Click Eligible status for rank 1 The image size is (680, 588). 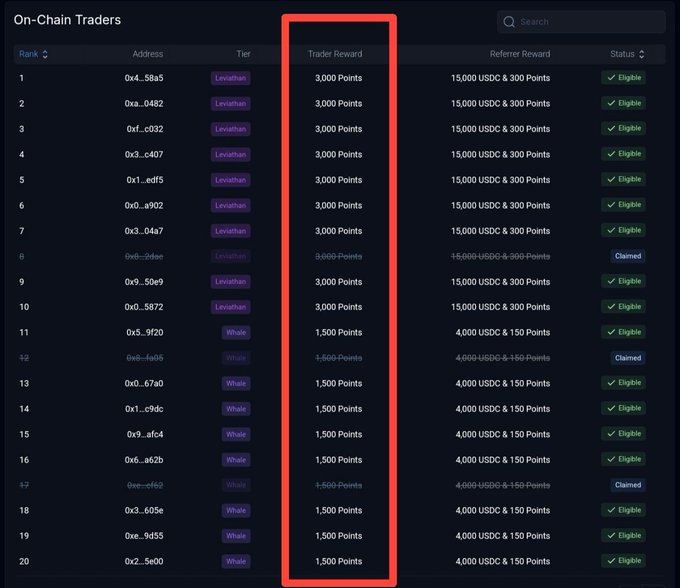click(x=623, y=78)
